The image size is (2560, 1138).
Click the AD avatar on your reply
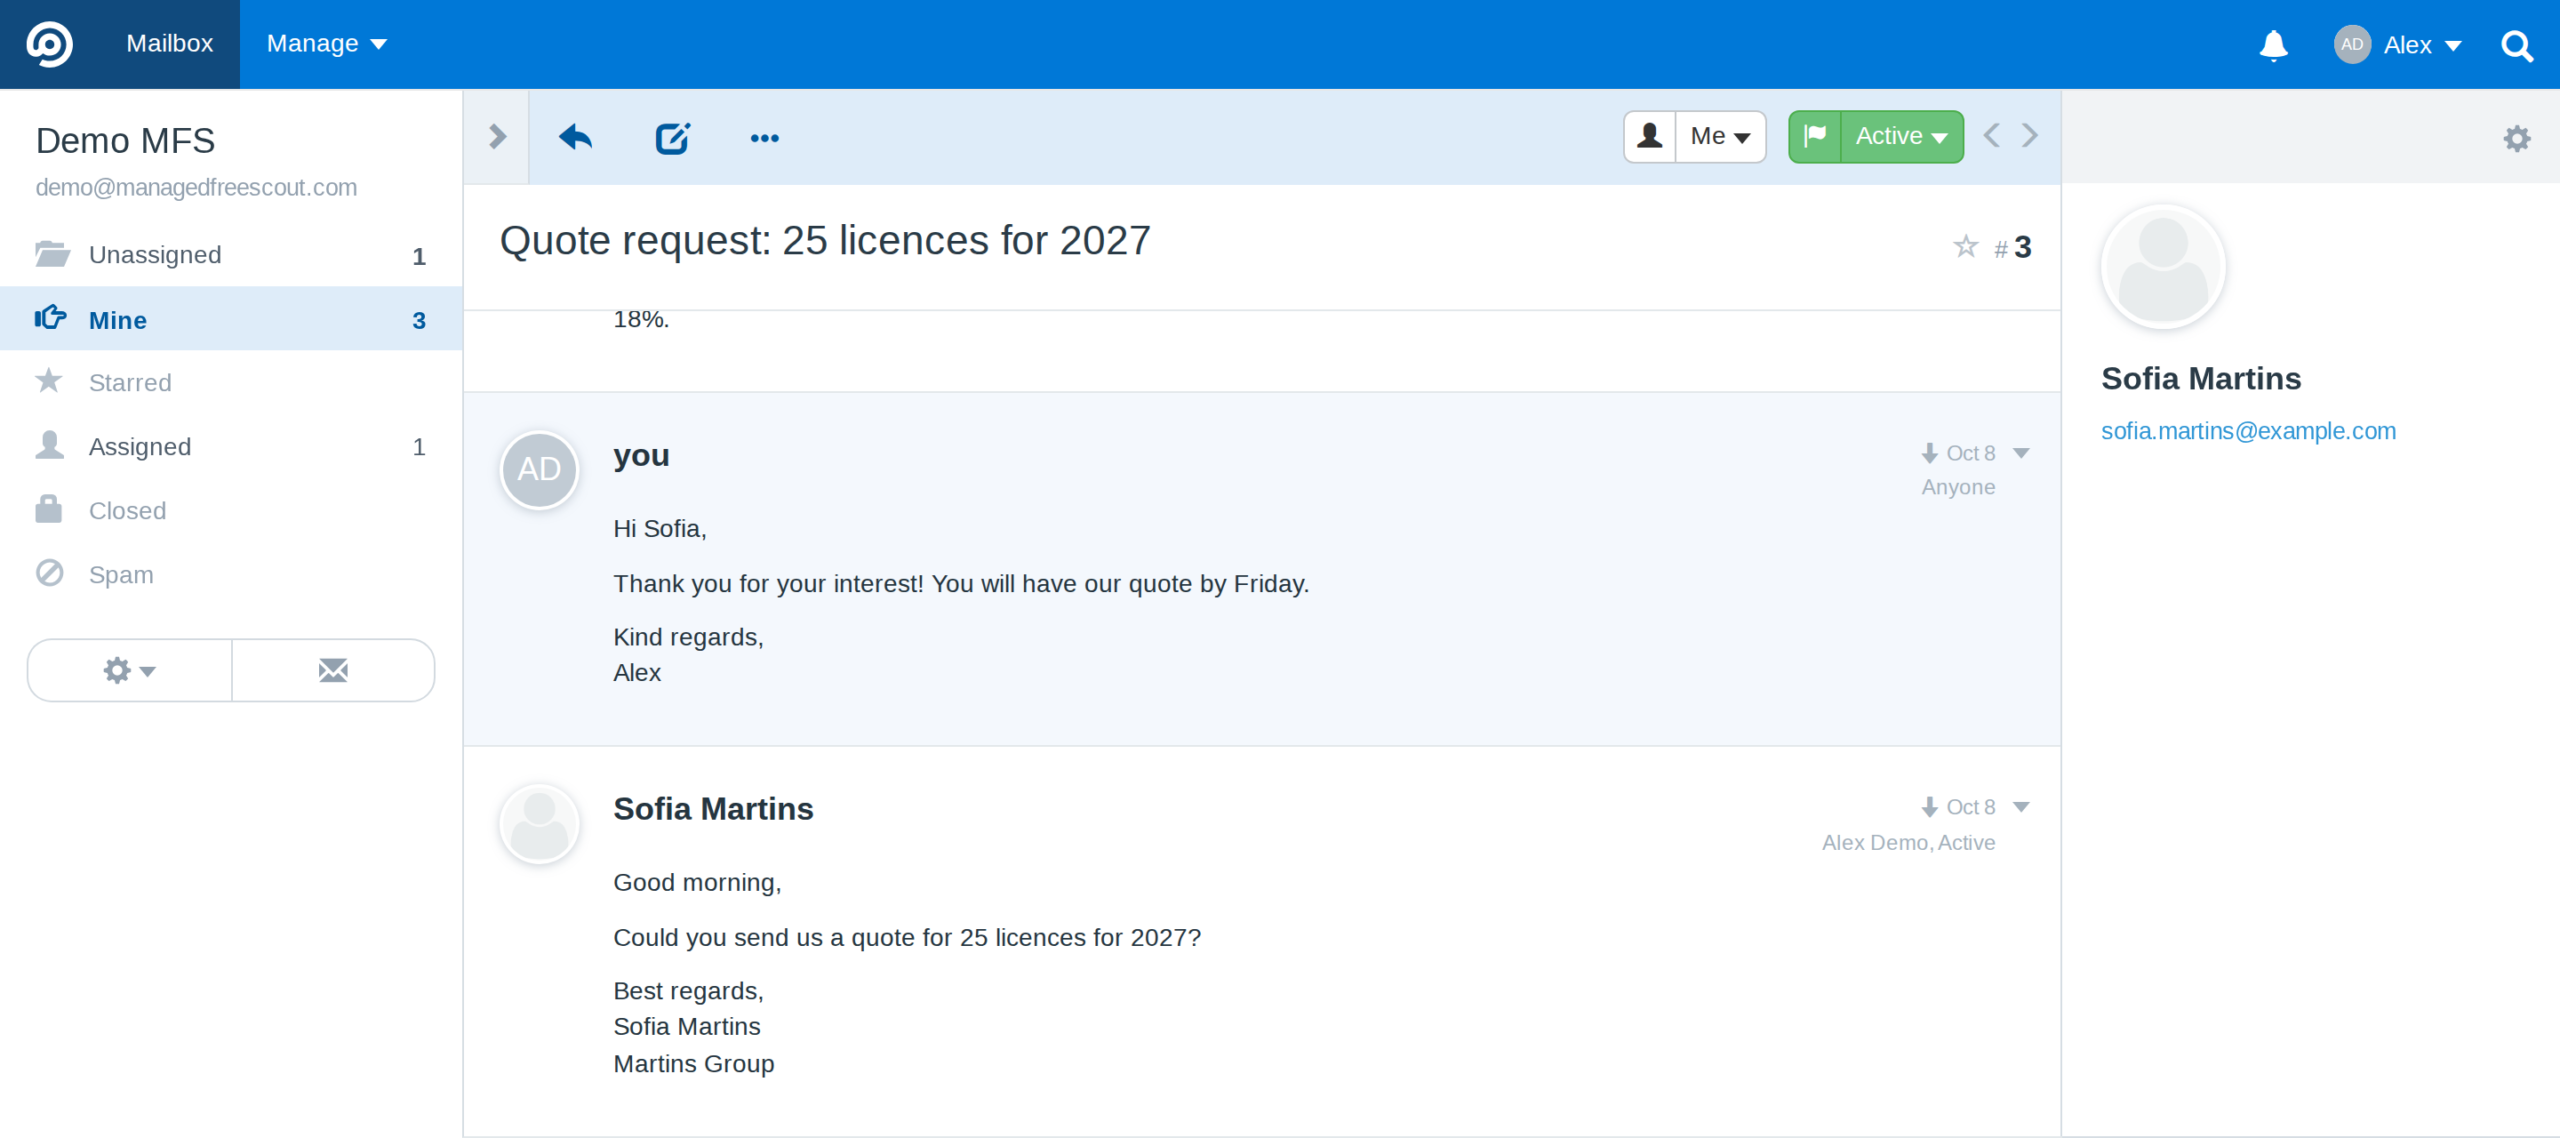pyautogui.click(x=539, y=469)
